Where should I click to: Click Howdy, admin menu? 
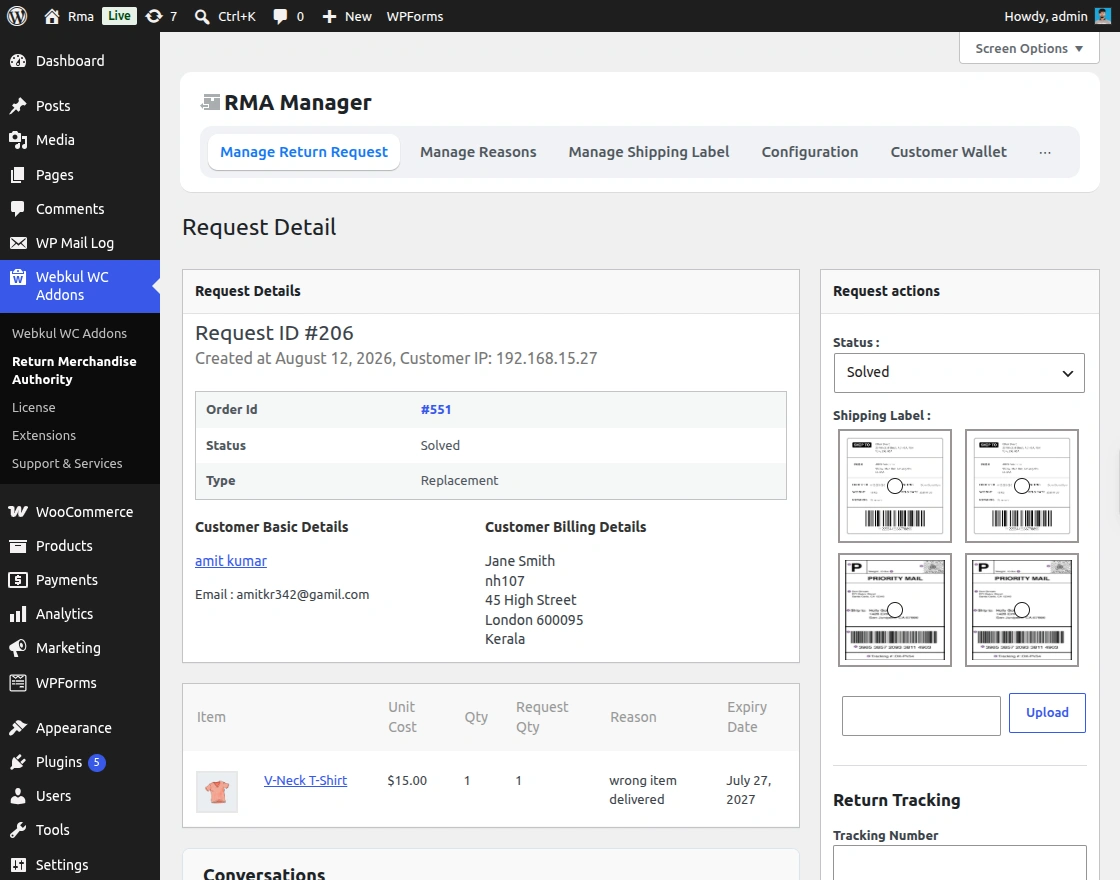pos(1045,16)
